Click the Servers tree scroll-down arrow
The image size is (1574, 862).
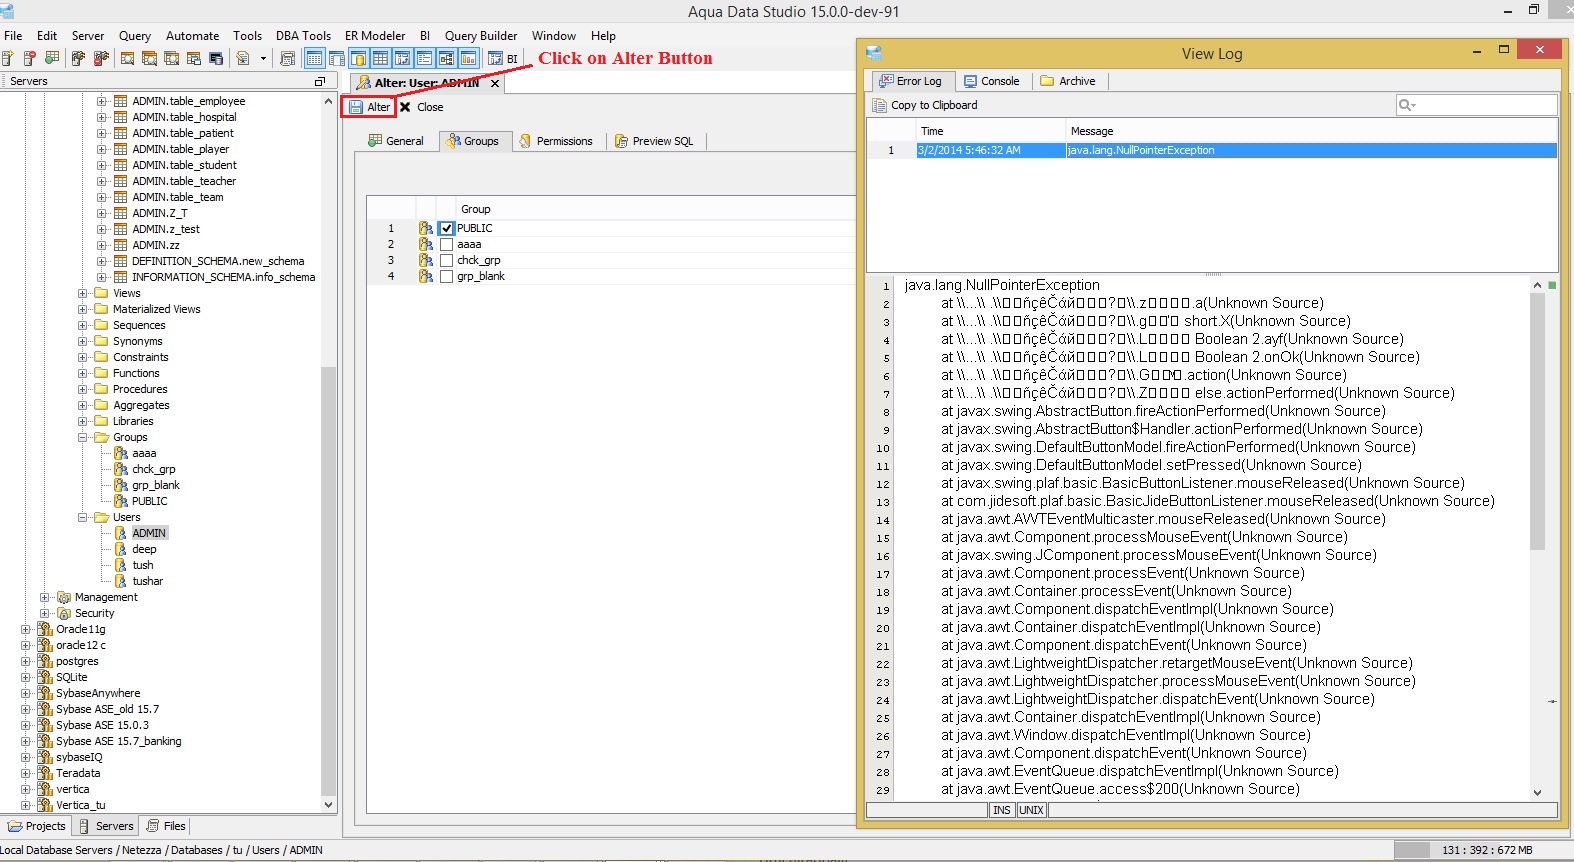pos(328,804)
